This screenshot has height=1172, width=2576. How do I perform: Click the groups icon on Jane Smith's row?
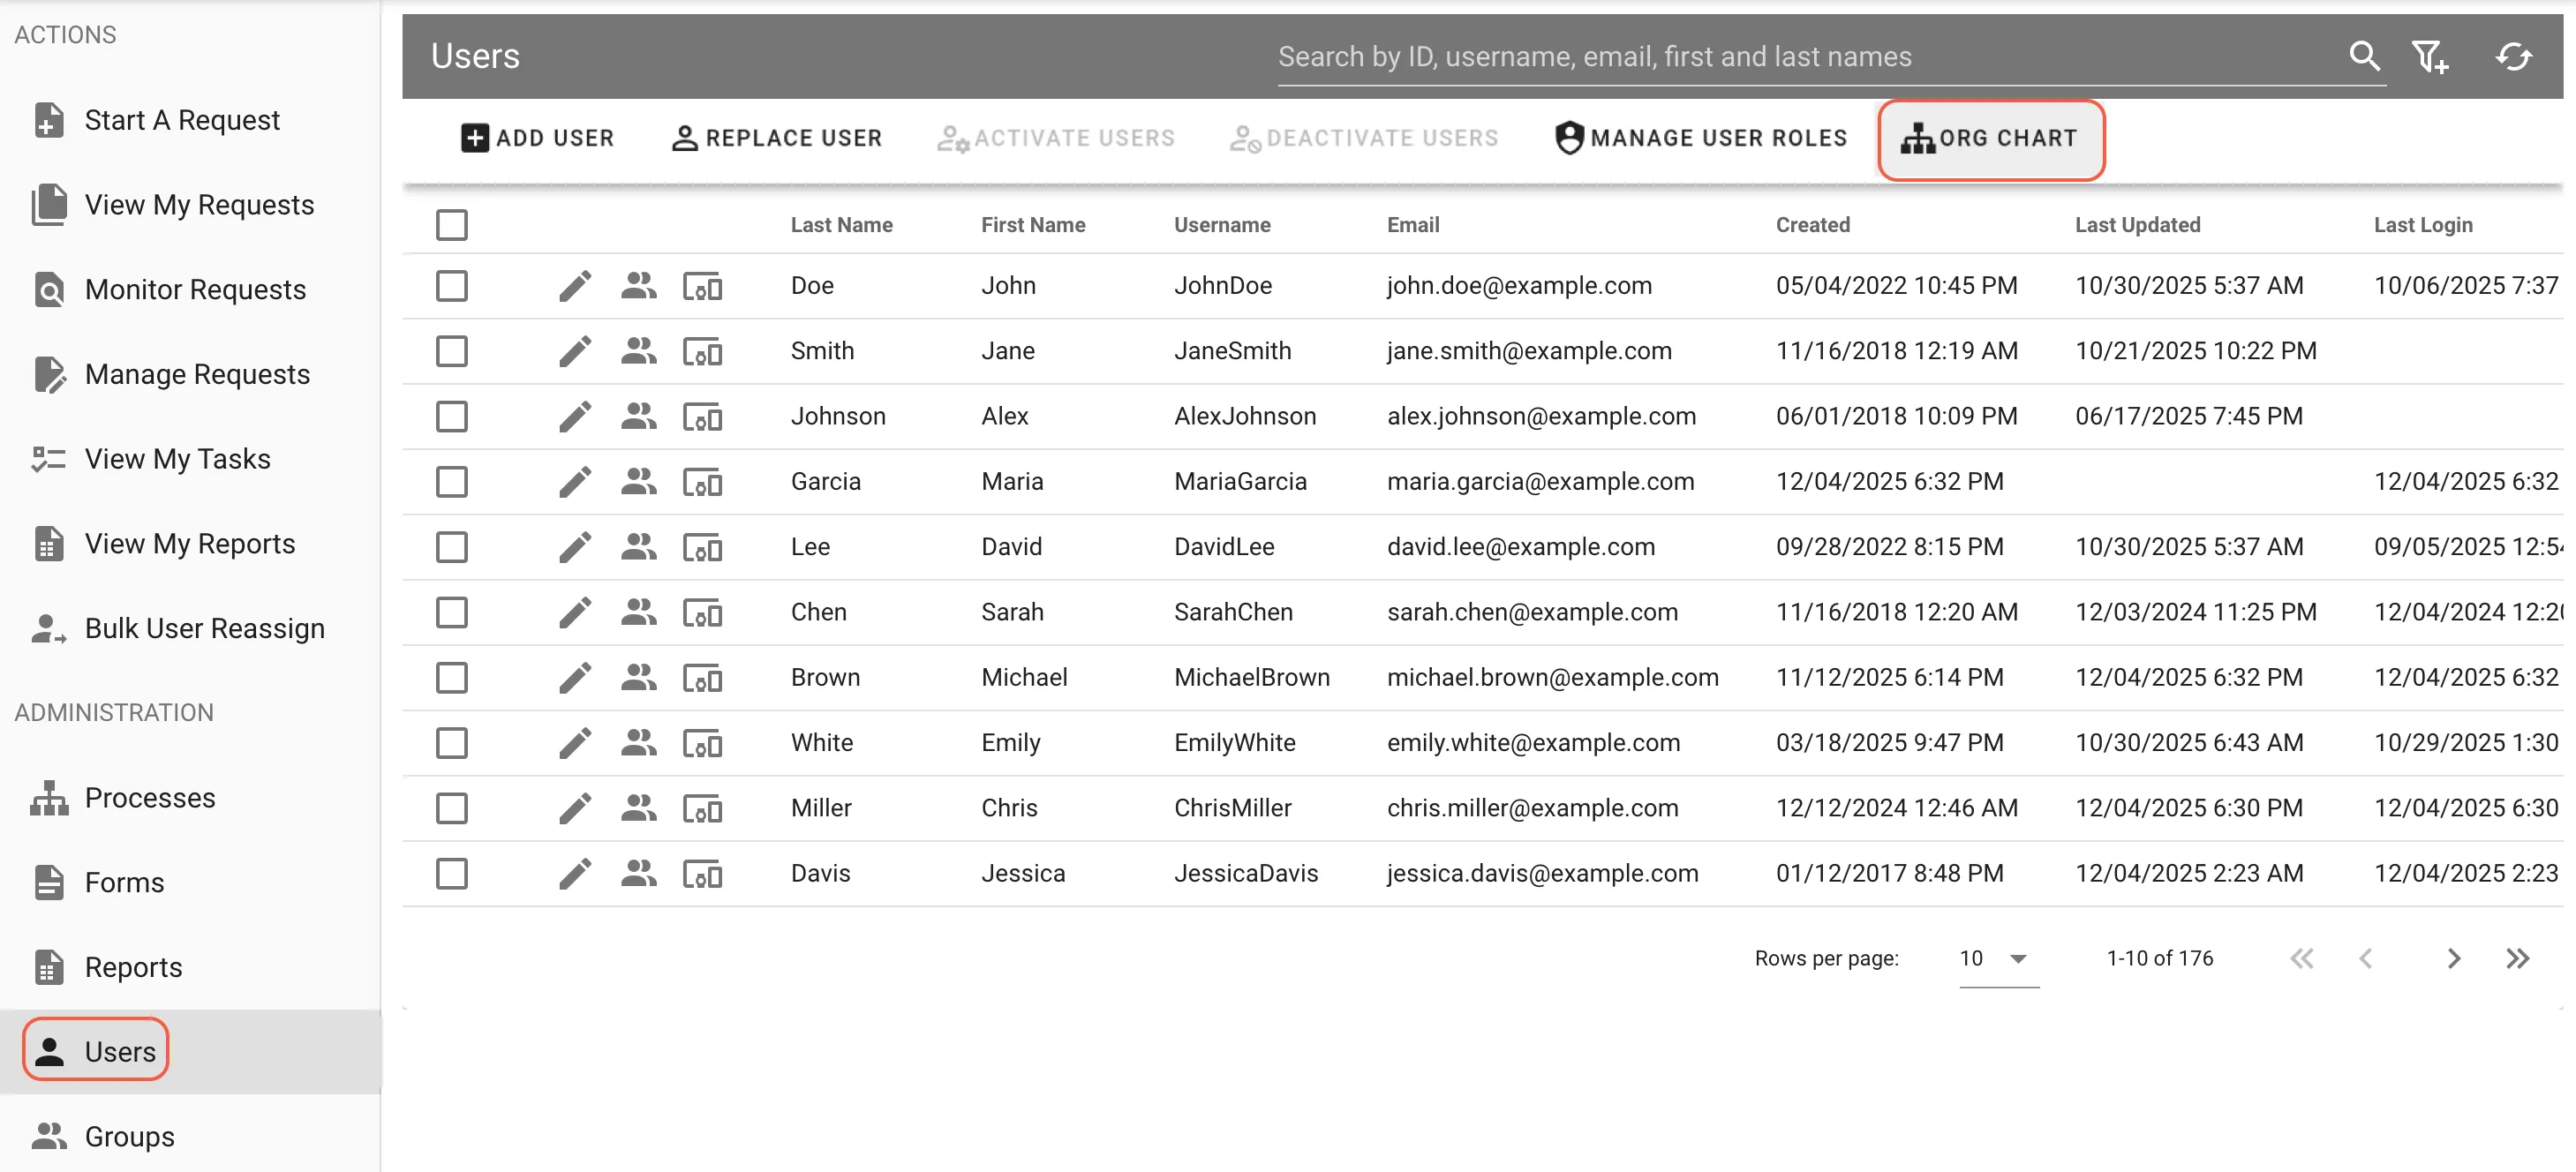[638, 351]
